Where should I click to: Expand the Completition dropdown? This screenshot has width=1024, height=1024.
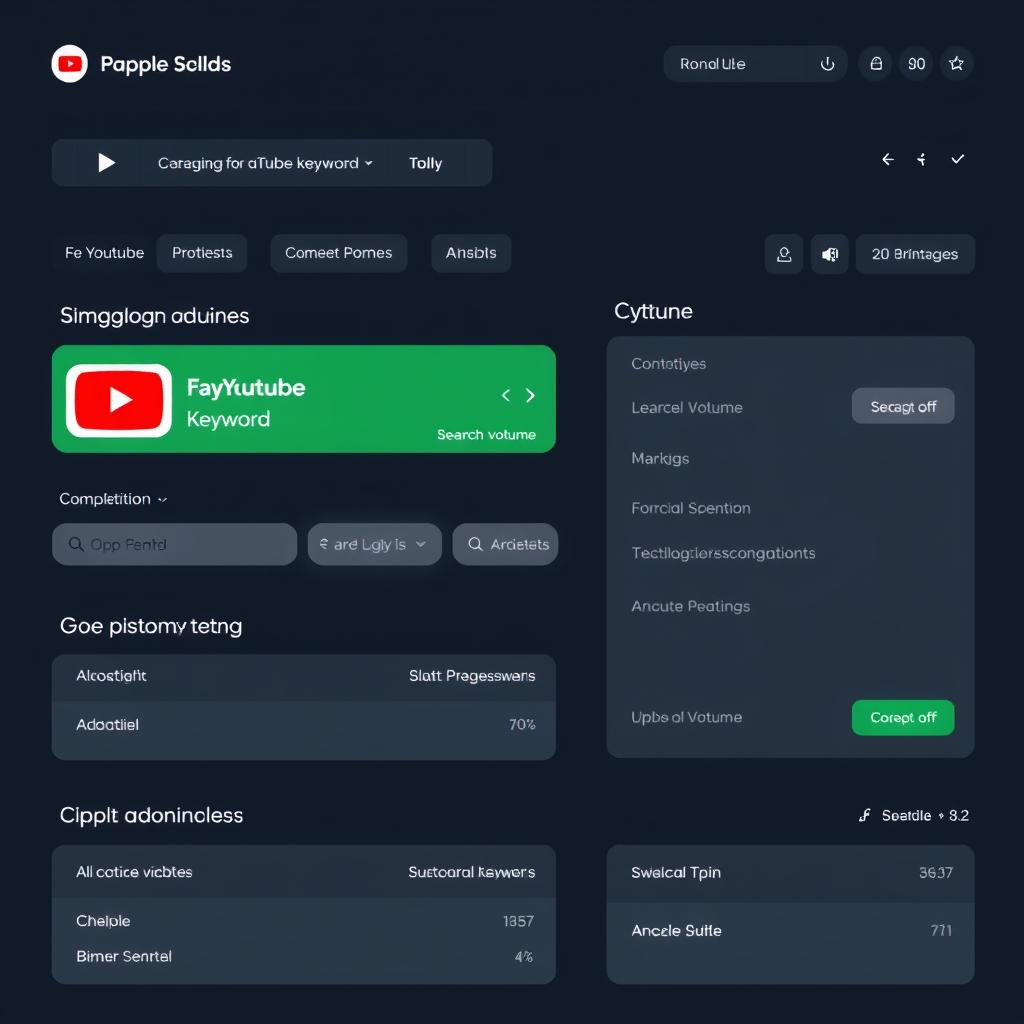113,498
